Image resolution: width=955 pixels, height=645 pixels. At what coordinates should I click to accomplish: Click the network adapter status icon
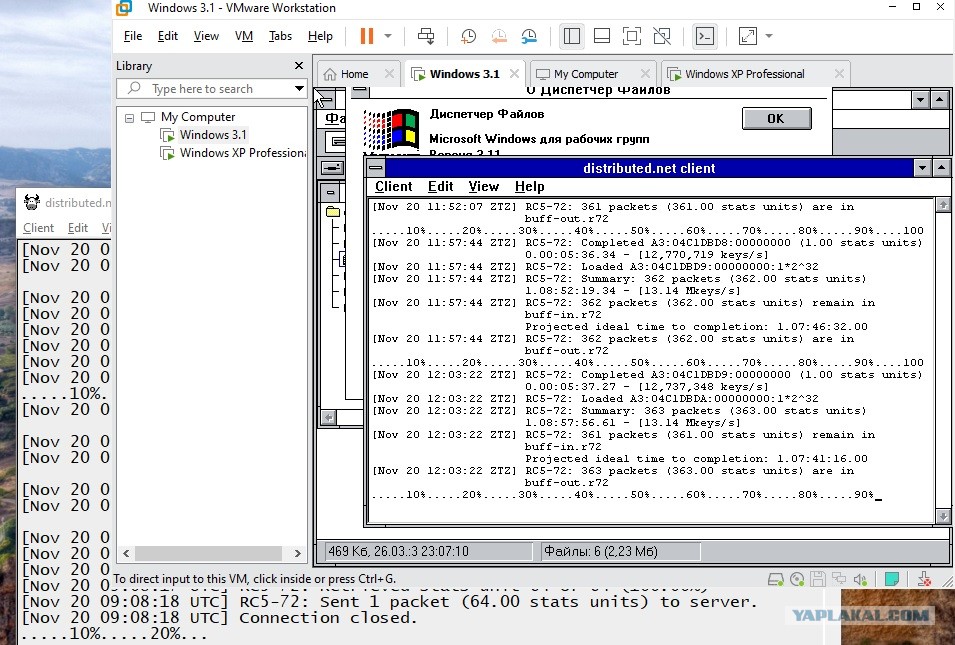(839, 579)
